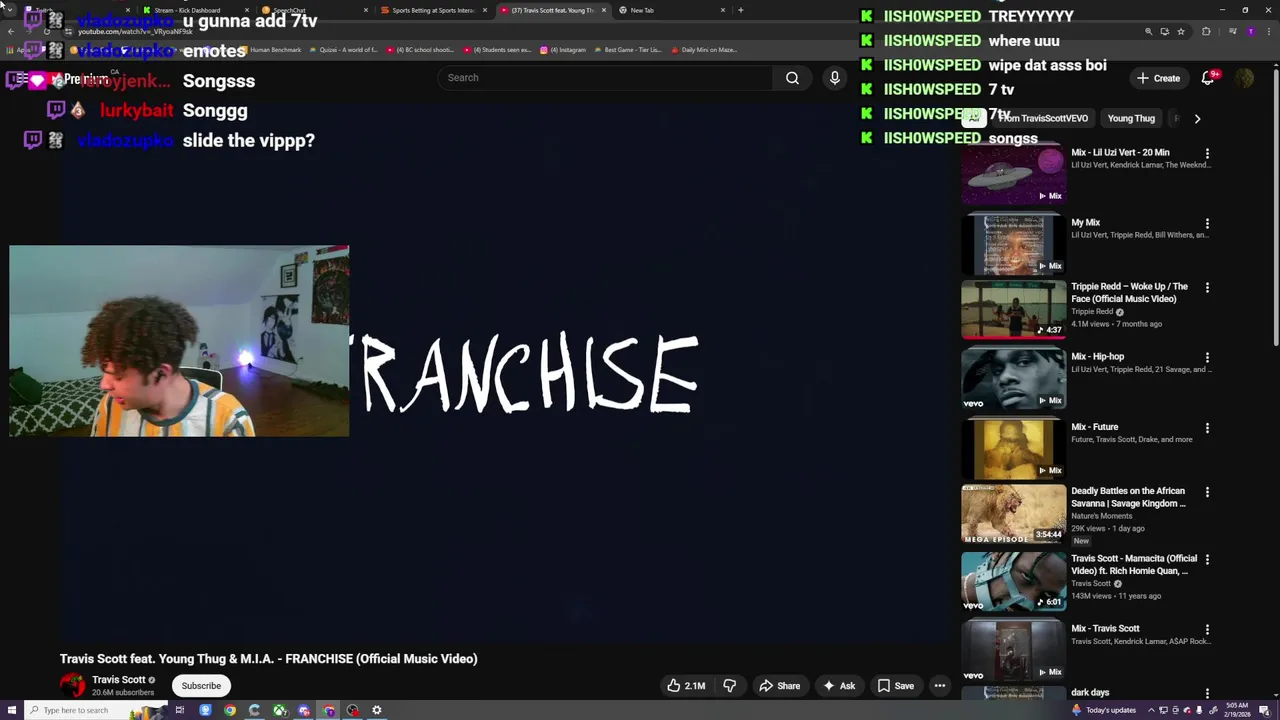The width and height of the screenshot is (1280, 720).
Task: Activate voice search microphone icon
Action: click(834, 78)
